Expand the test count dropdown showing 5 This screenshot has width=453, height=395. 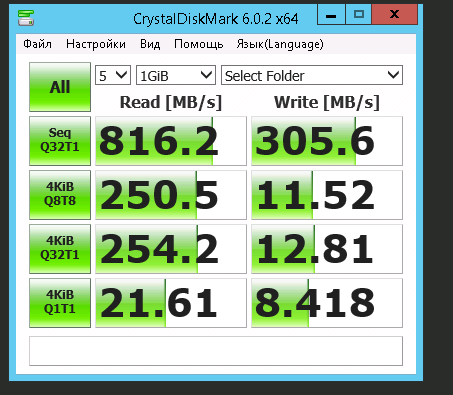pos(113,75)
